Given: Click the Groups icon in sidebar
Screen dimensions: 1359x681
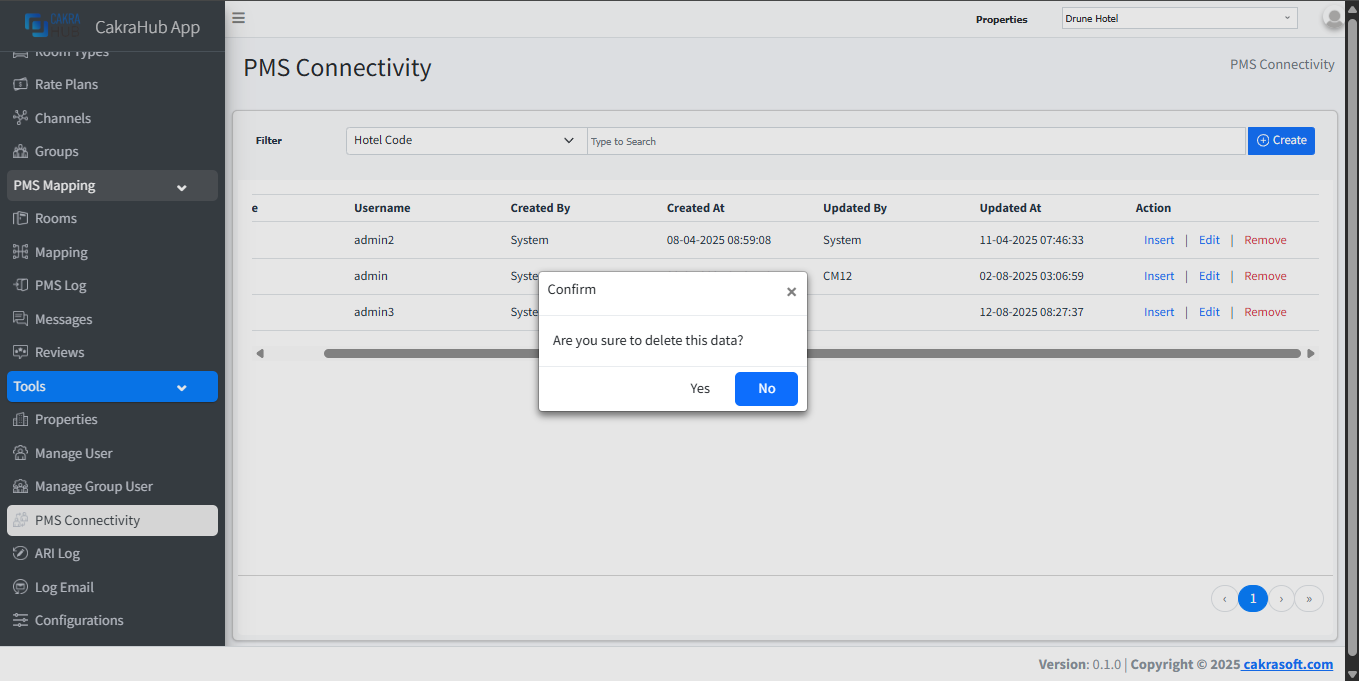Looking at the screenshot, I should 21,151.
